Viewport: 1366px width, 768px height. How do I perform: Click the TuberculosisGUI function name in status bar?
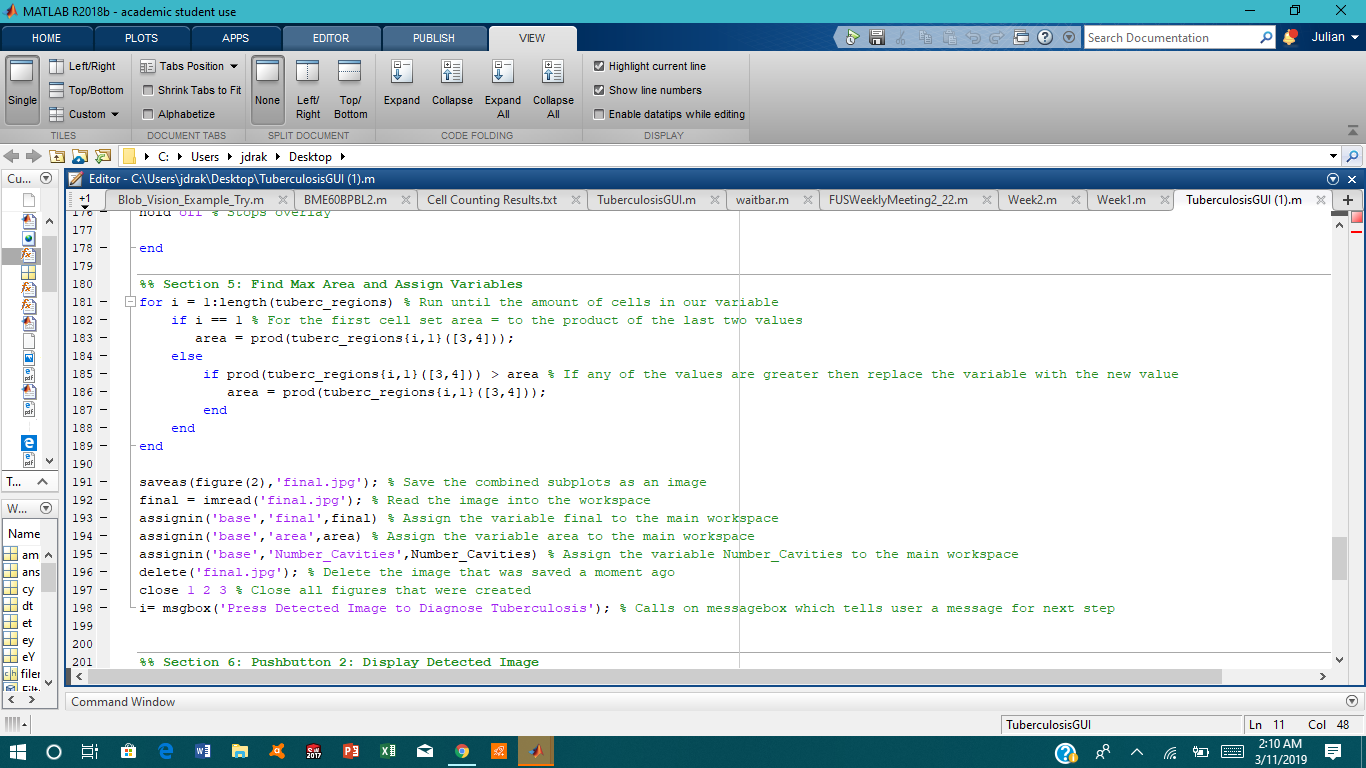(x=1048, y=724)
